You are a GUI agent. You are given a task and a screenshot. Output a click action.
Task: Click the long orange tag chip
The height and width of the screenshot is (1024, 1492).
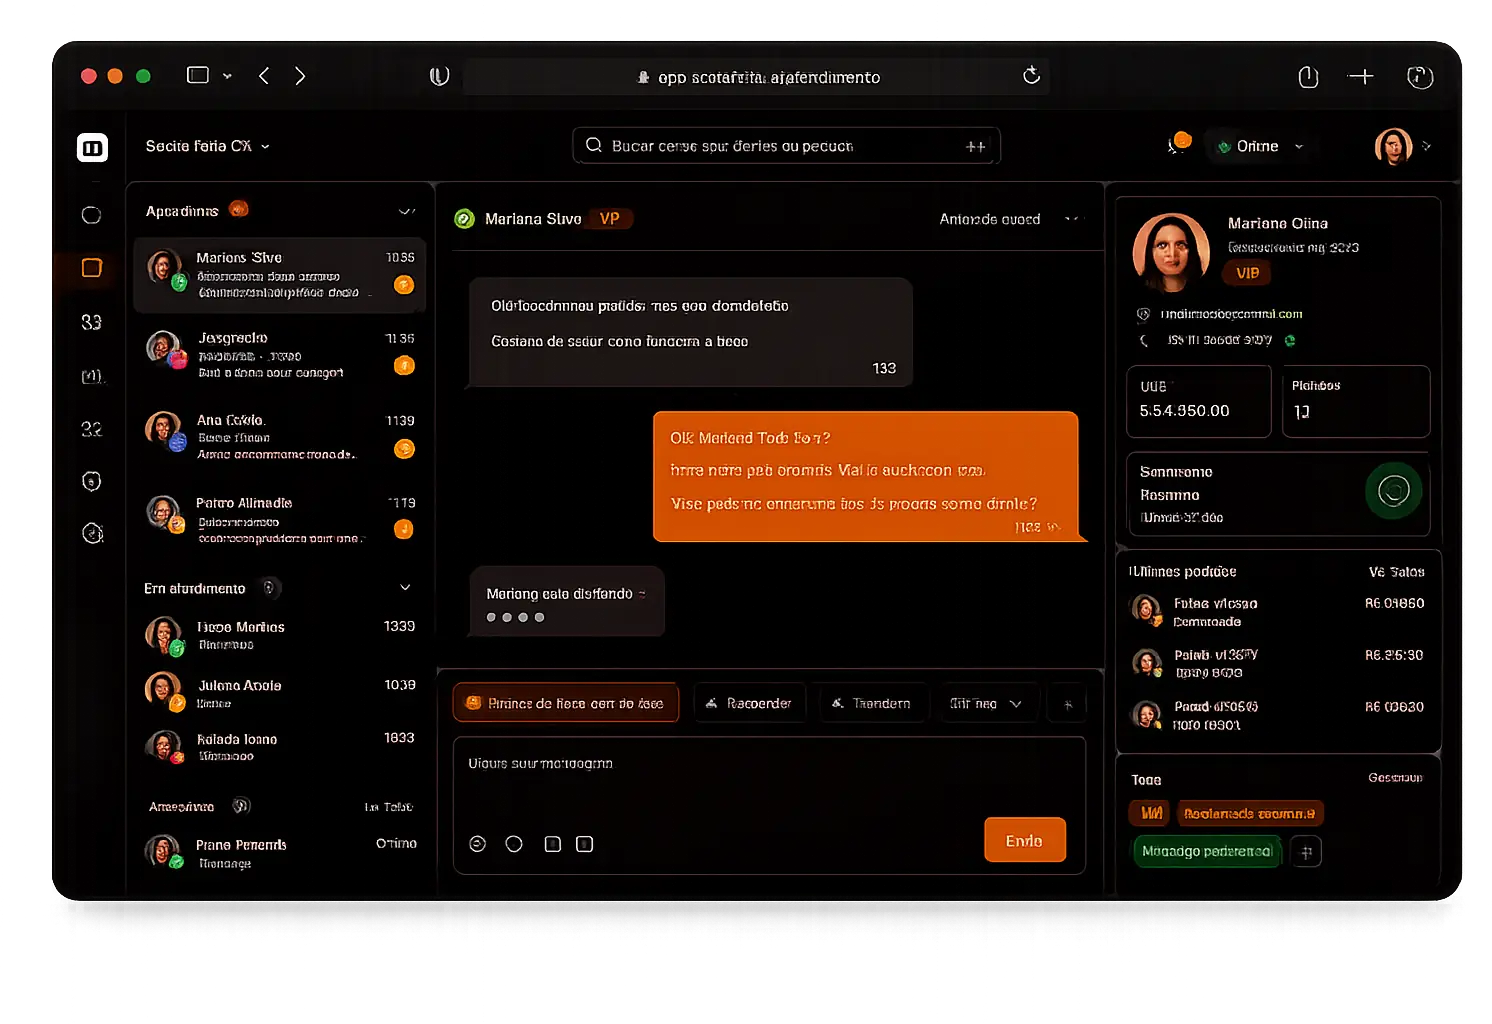(1250, 813)
